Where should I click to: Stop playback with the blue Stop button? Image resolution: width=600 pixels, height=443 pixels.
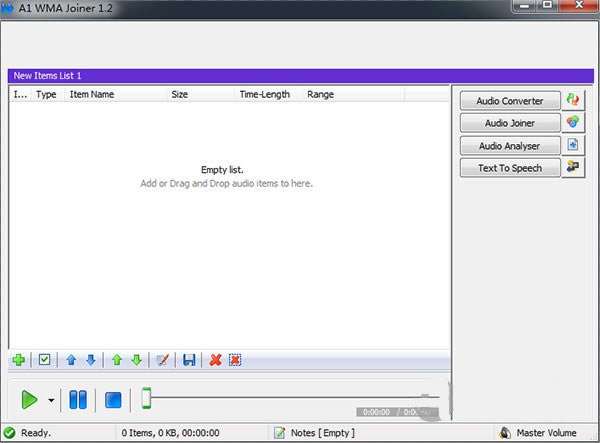[x=113, y=400]
